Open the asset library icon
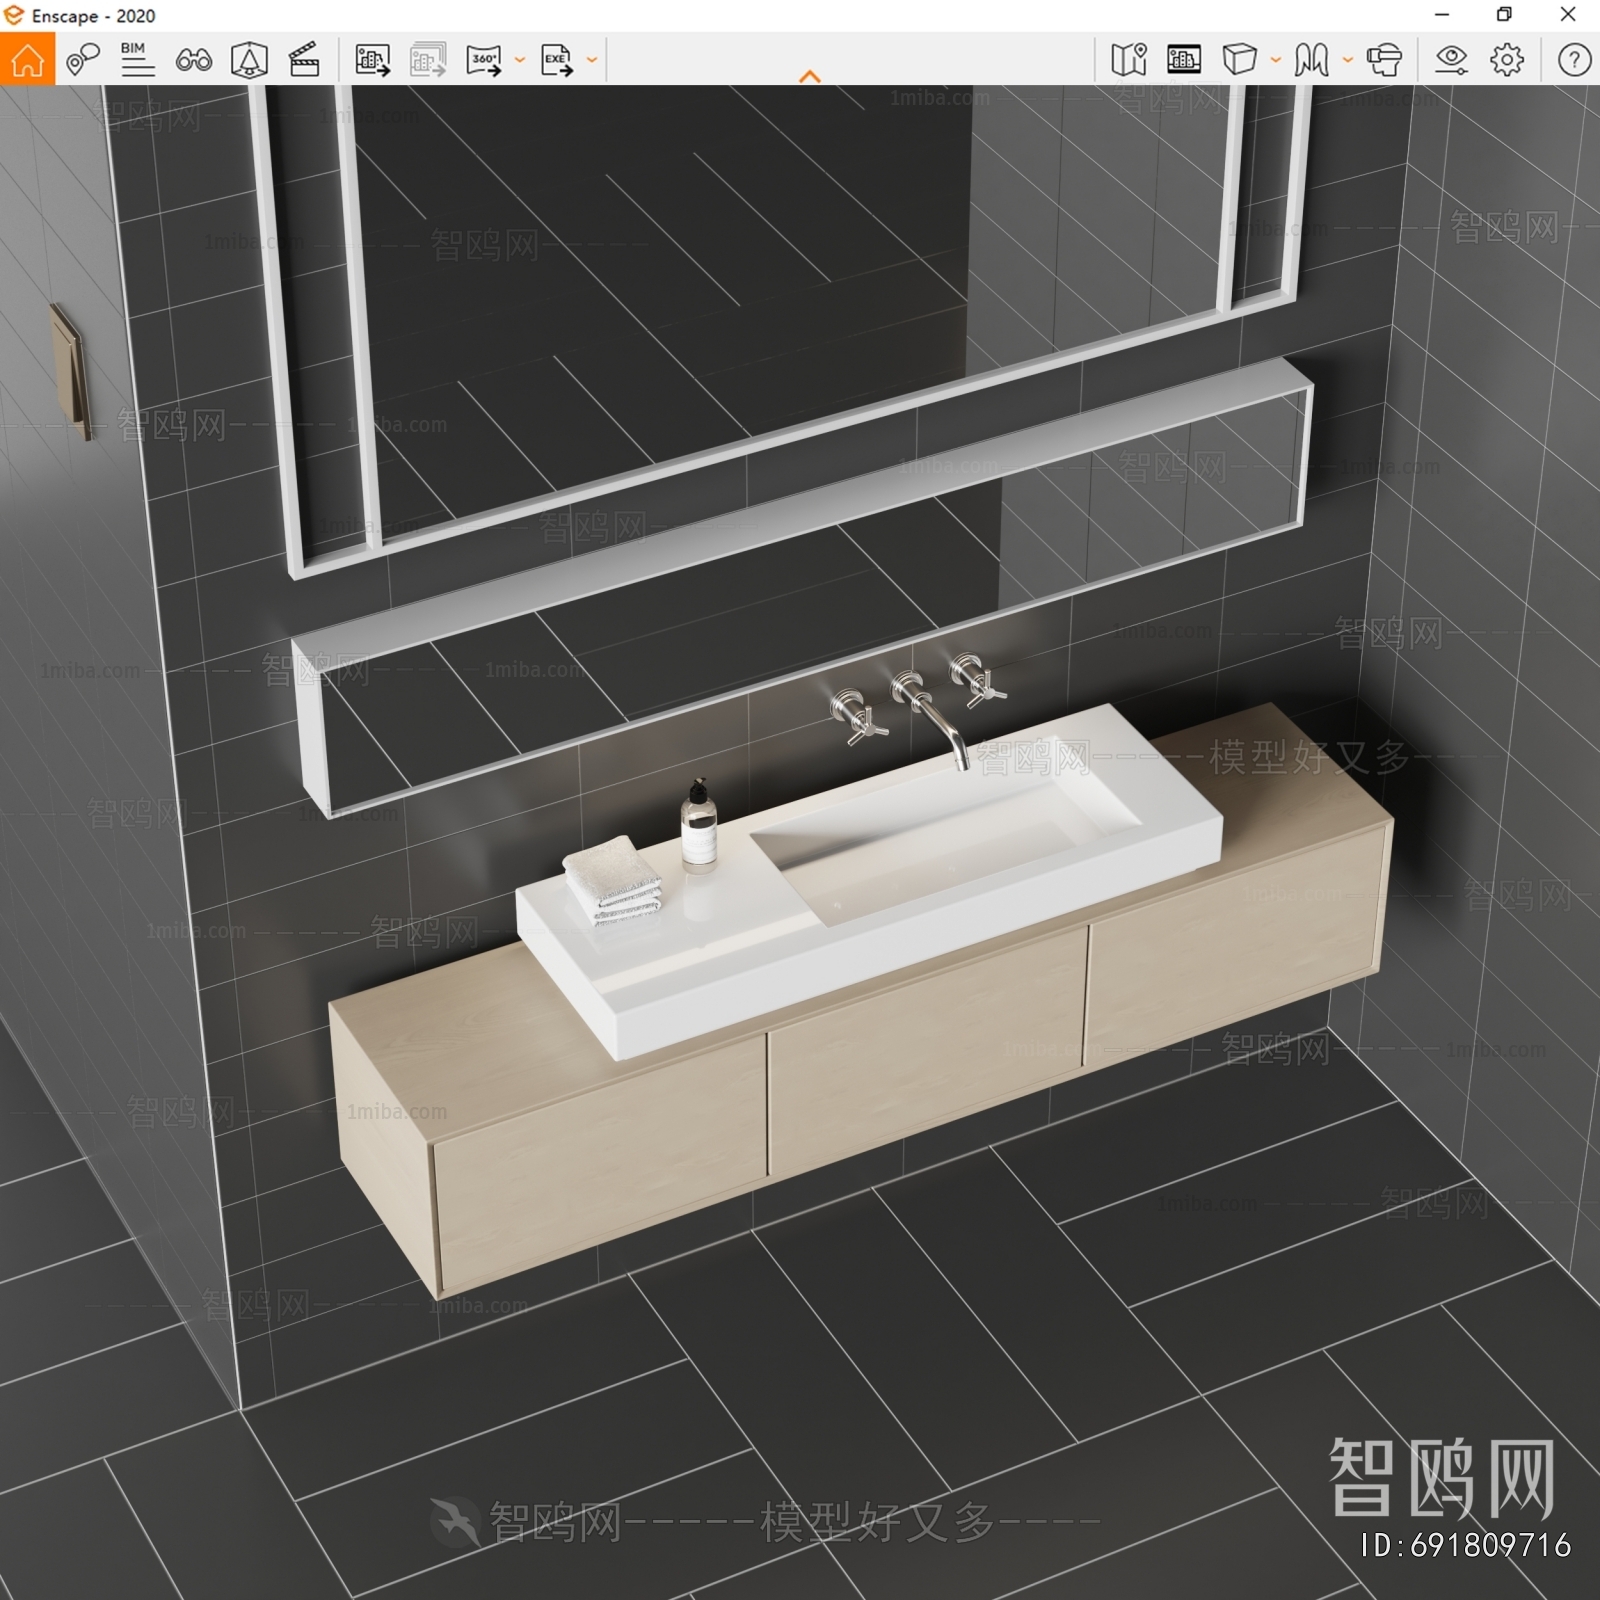The image size is (1600, 1600). [x=249, y=60]
